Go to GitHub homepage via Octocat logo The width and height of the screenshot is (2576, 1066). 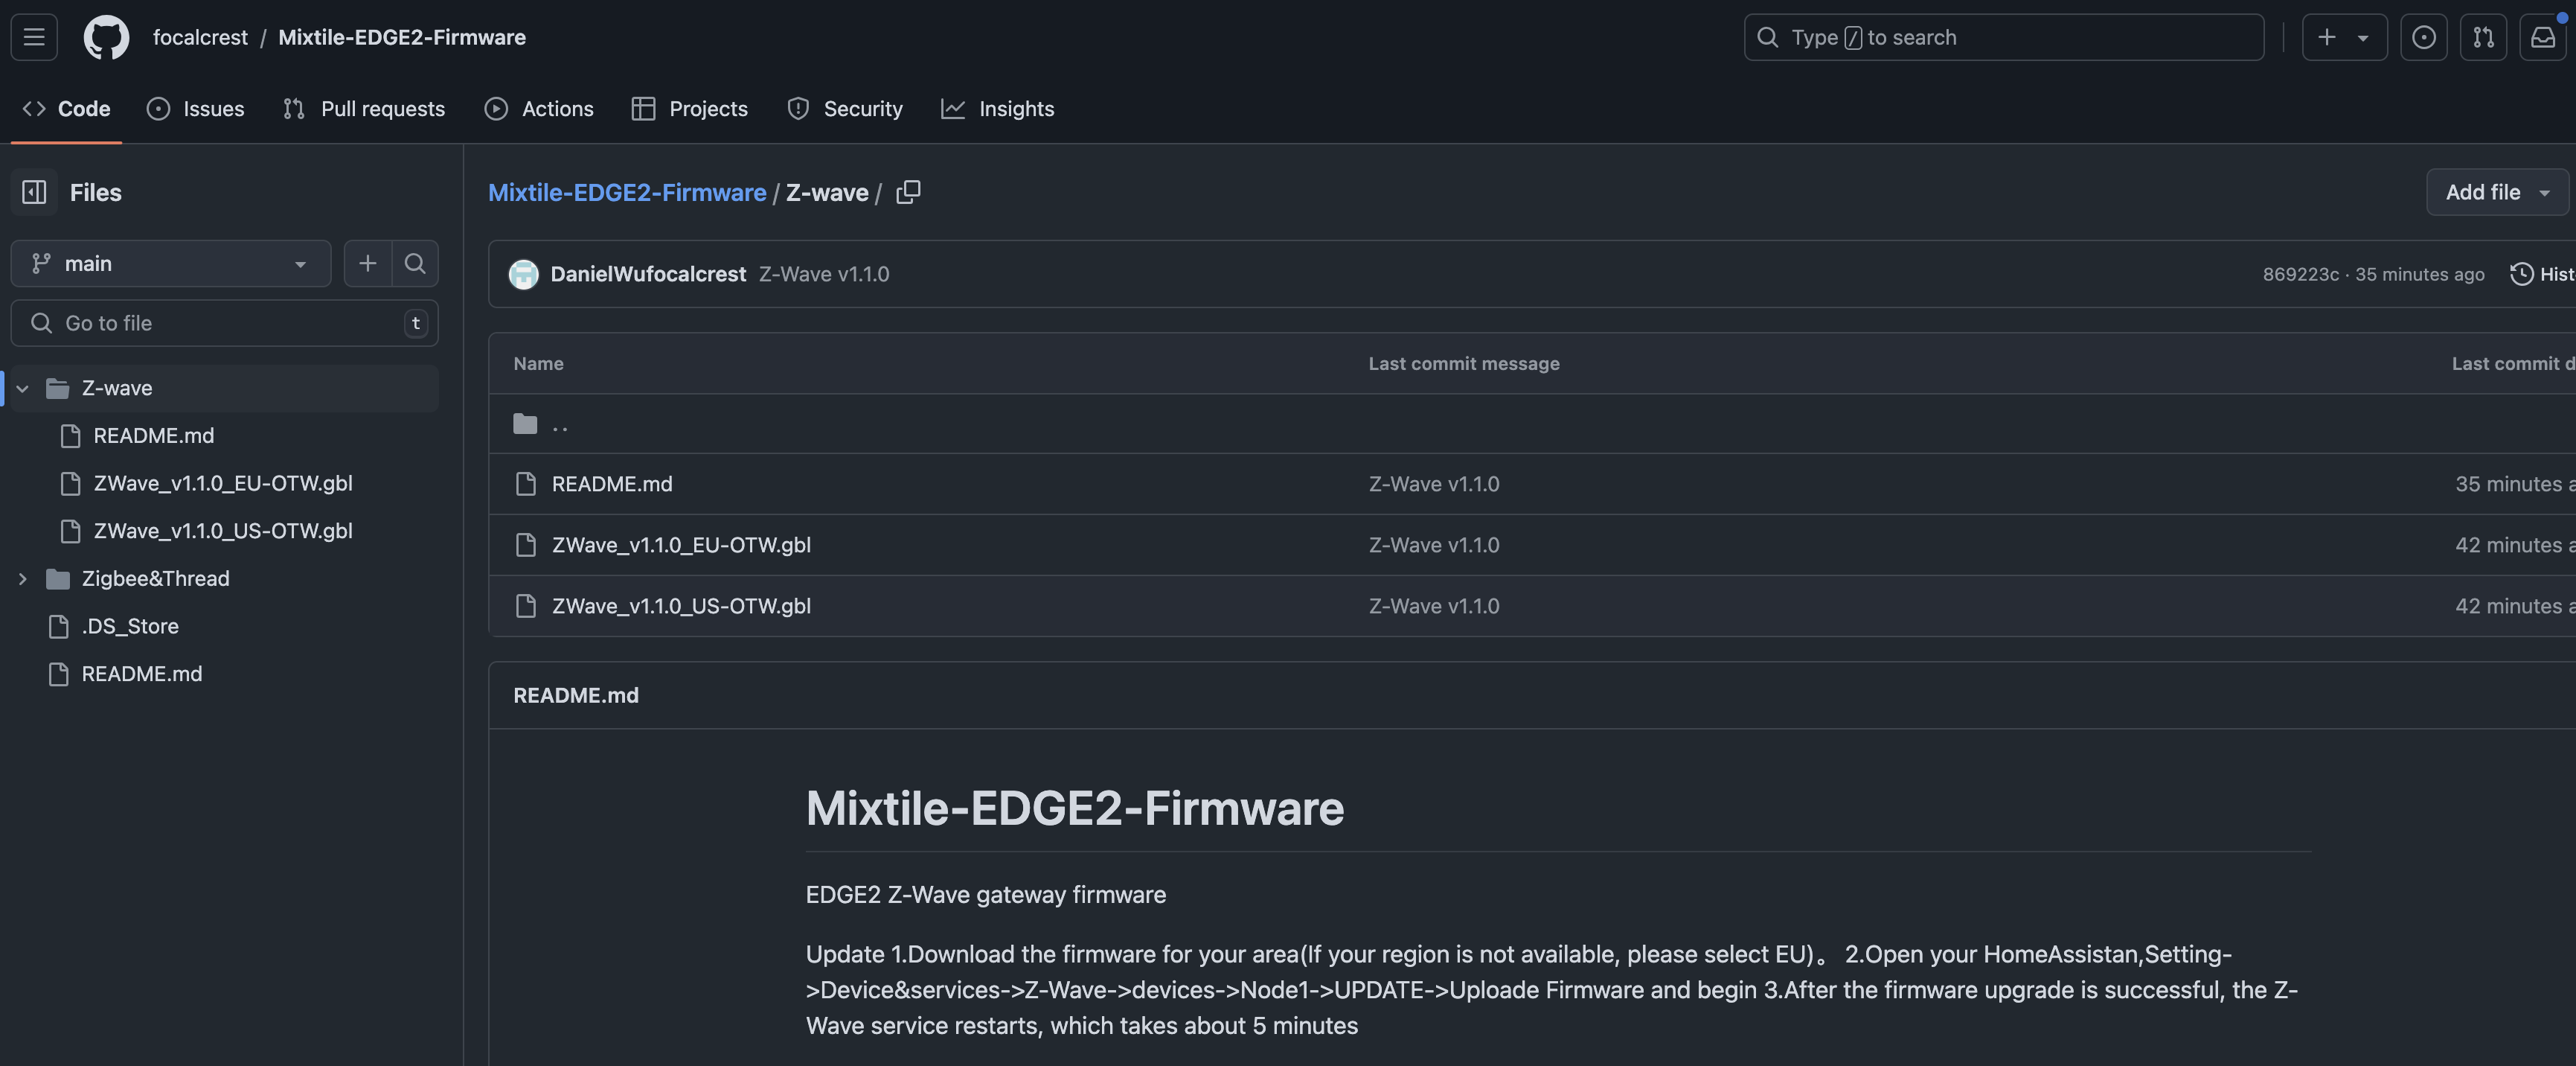click(x=106, y=37)
